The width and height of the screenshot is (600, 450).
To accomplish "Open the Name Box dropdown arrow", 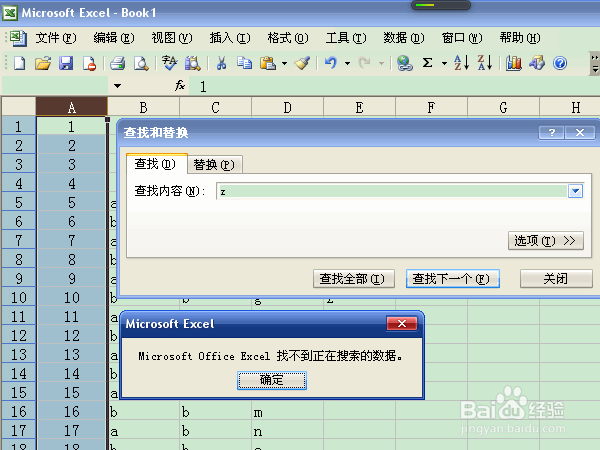I will coord(117,86).
